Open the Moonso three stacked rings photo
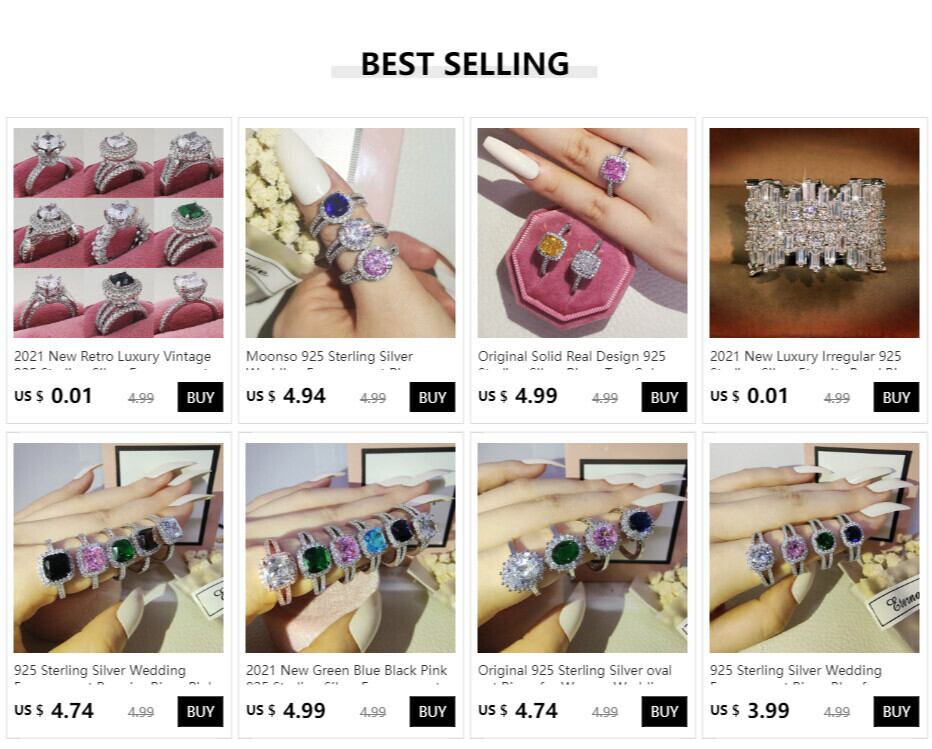 click(x=350, y=233)
